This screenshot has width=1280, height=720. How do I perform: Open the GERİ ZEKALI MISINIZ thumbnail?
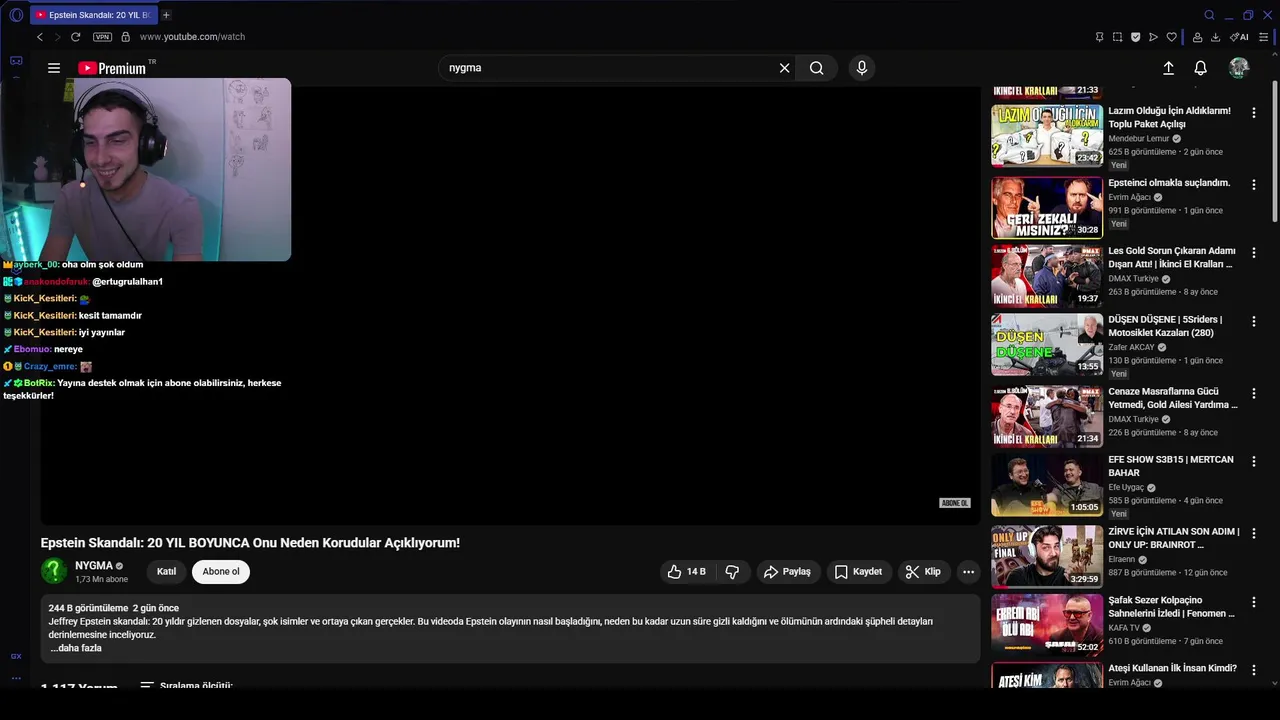coord(1047,207)
